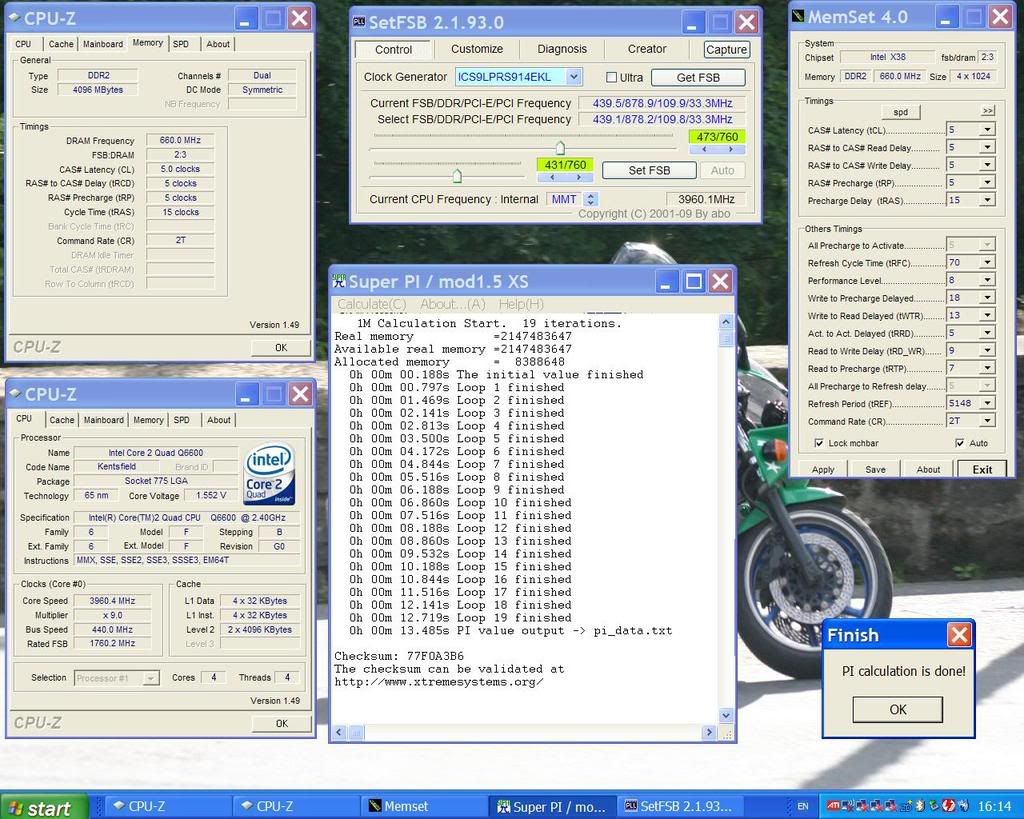Click Capture button in SetFSB
Screen dimensions: 1024x819
[726, 50]
